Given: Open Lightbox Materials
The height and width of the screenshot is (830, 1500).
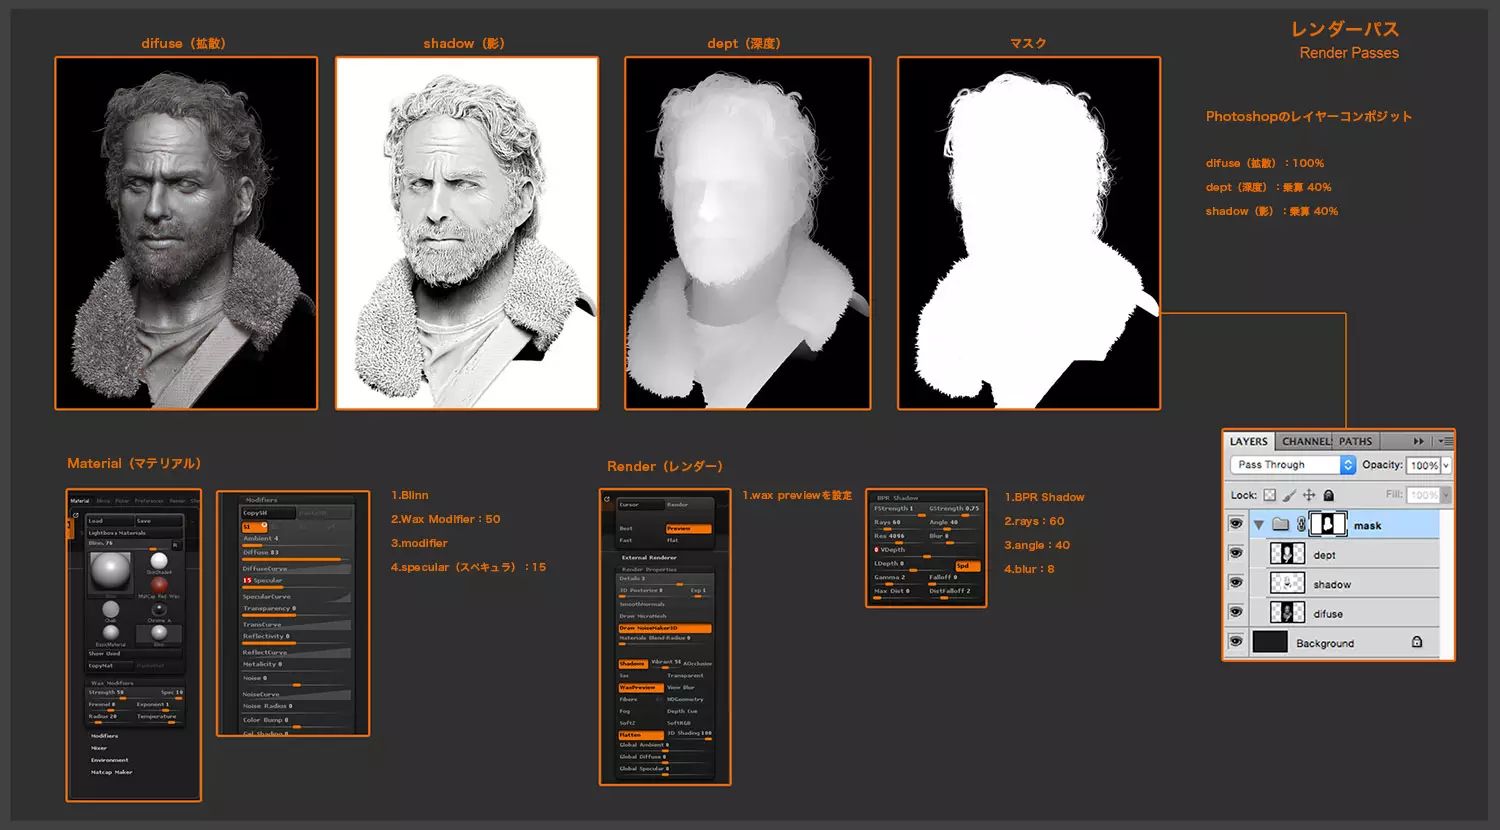Looking at the screenshot, I should pos(135,533).
